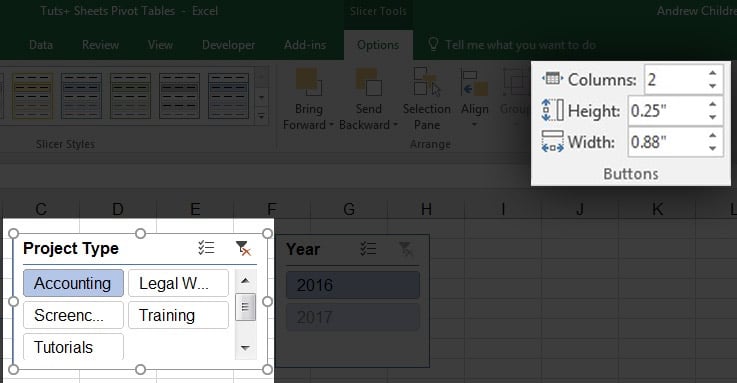This screenshot has width=737, height=383.
Task: Apply the fifth slicer style in gallery
Action: 228,96
